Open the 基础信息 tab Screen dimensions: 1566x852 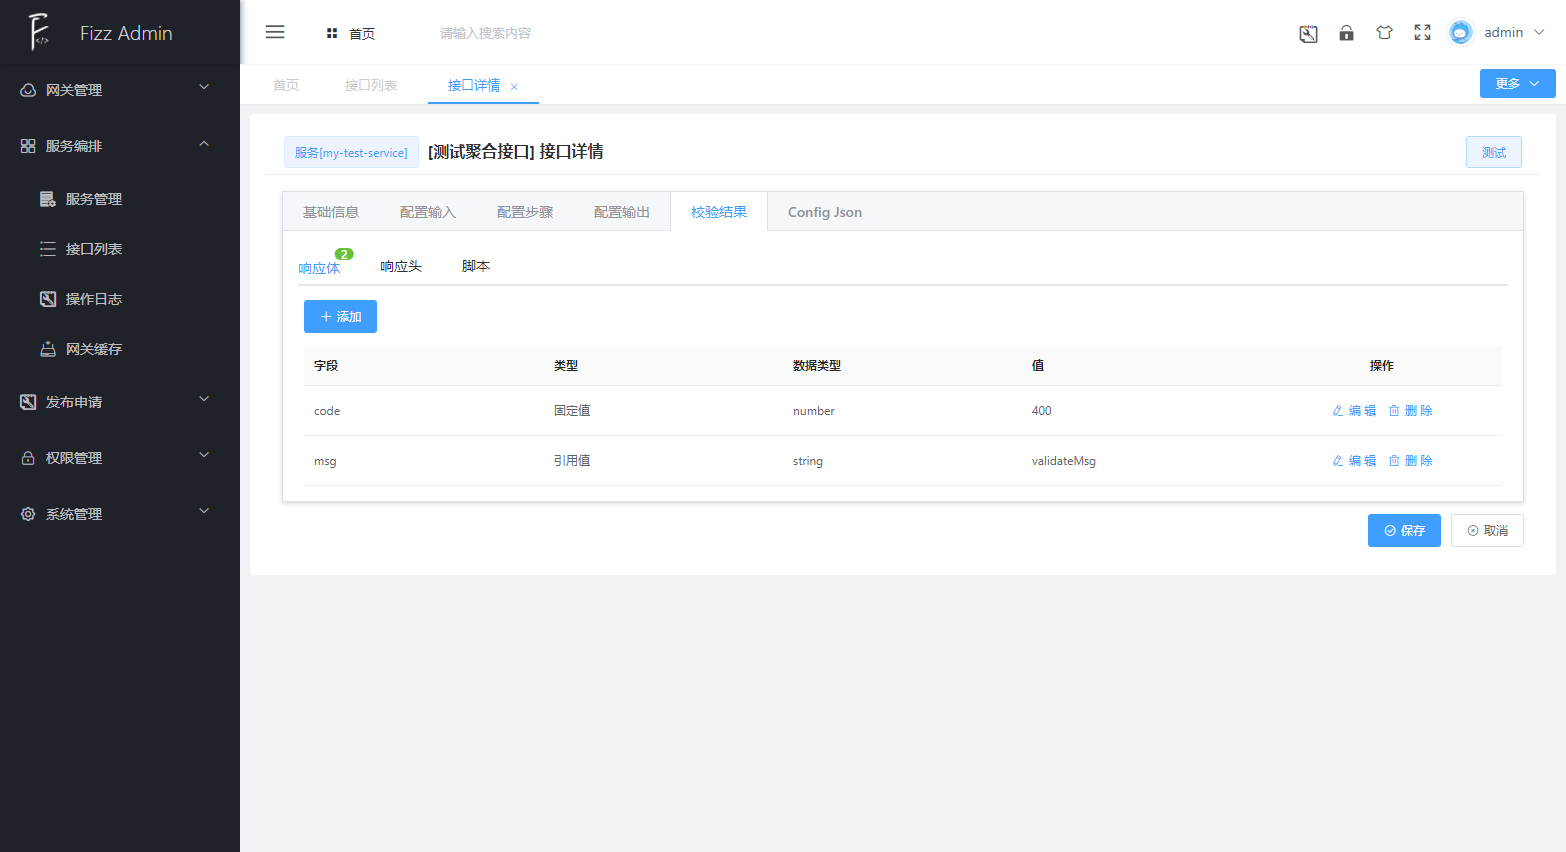331,212
